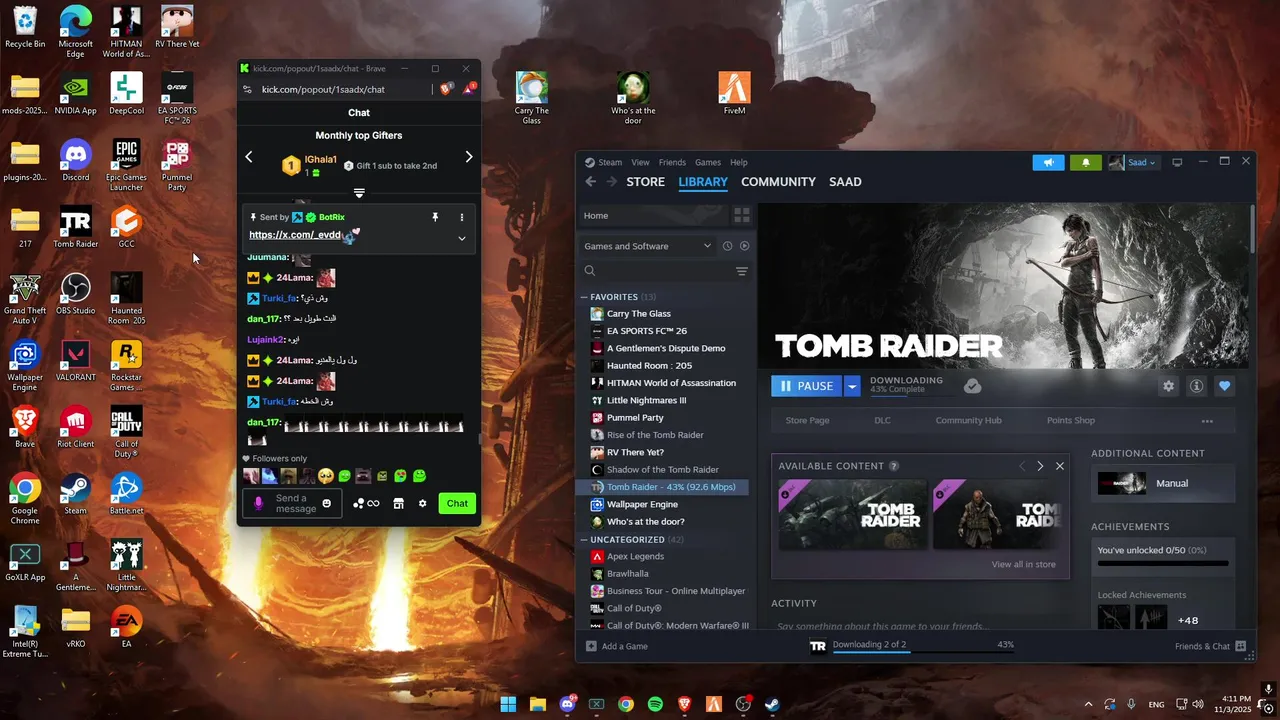Open advanced library filter options icon
This screenshot has width=1280, height=720.
point(742,271)
